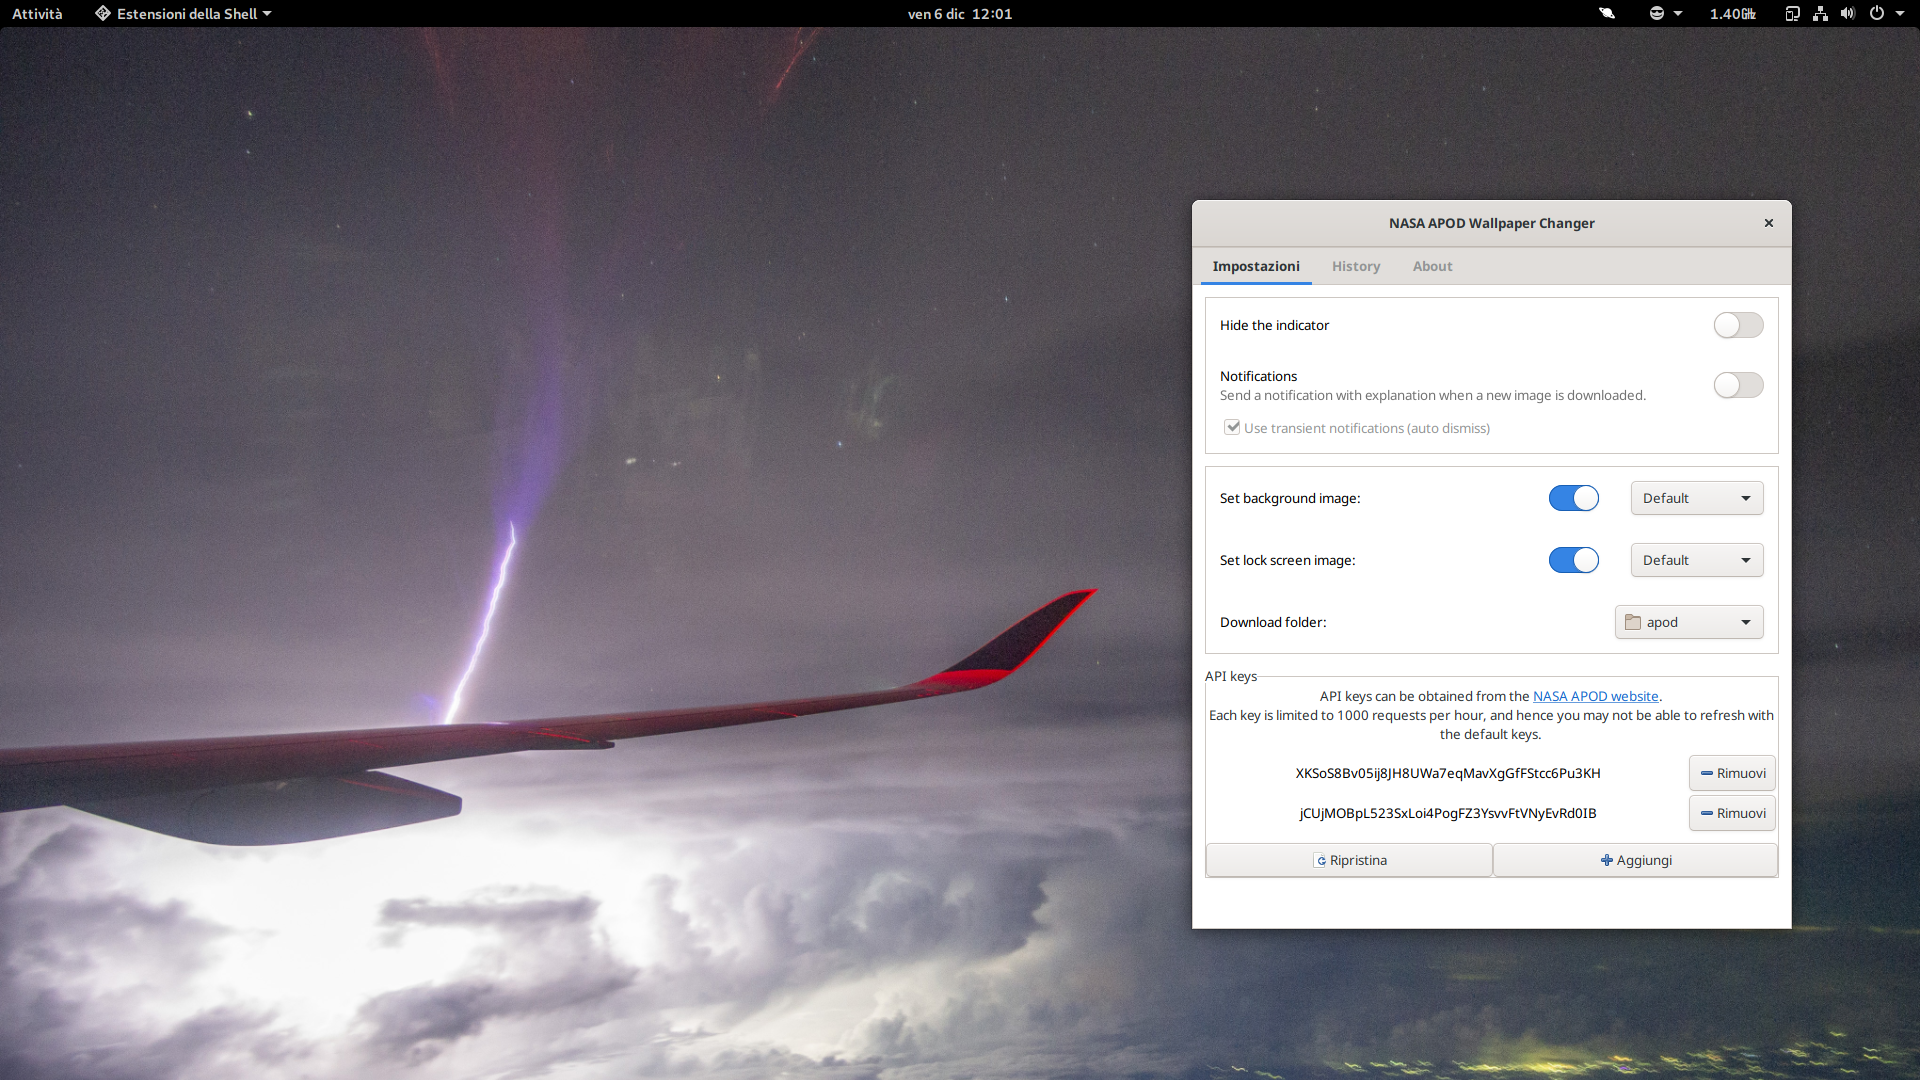The image size is (1920, 1080).
Task: Open the Download folder apod dropdown
Action: pyautogui.click(x=1688, y=622)
